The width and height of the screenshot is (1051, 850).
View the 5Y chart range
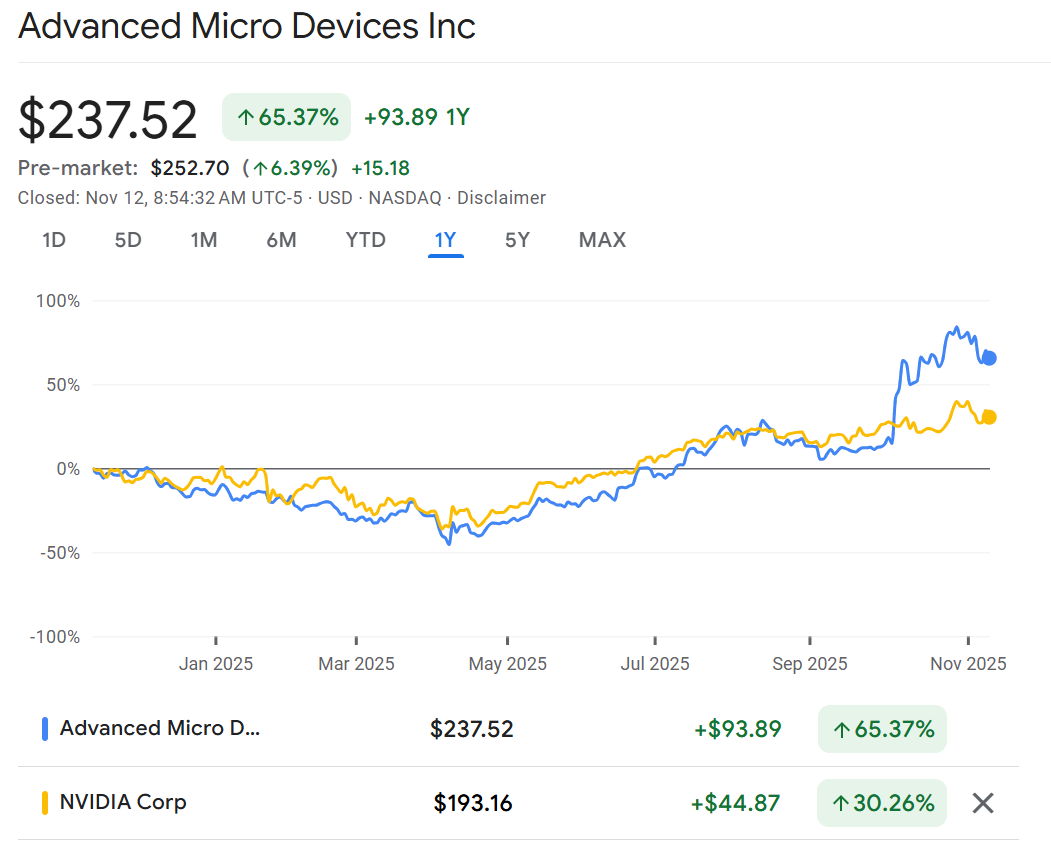pyautogui.click(x=517, y=240)
